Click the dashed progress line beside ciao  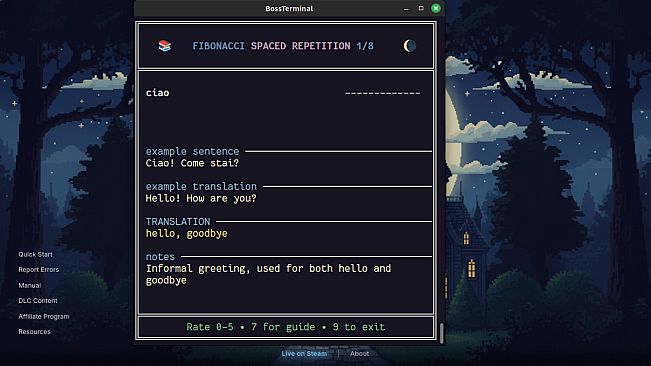tap(382, 93)
